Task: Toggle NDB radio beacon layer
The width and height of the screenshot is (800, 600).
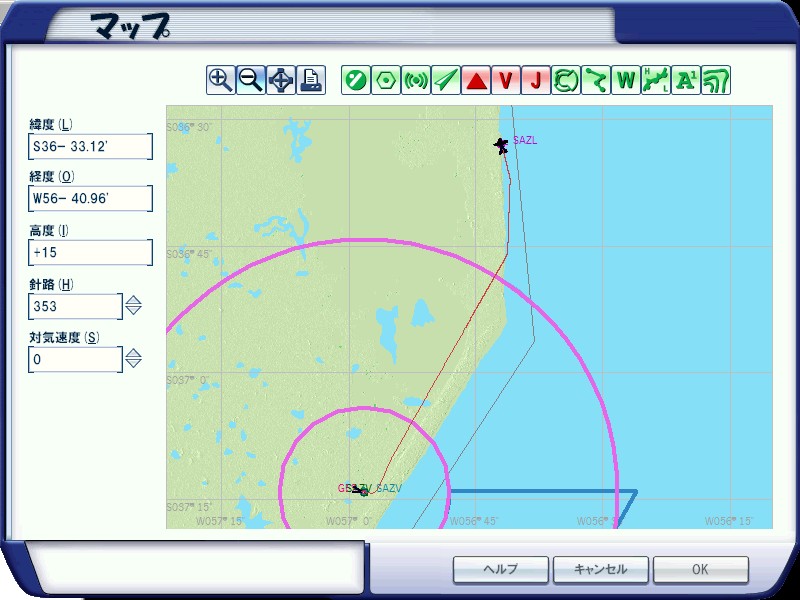Action: point(415,80)
